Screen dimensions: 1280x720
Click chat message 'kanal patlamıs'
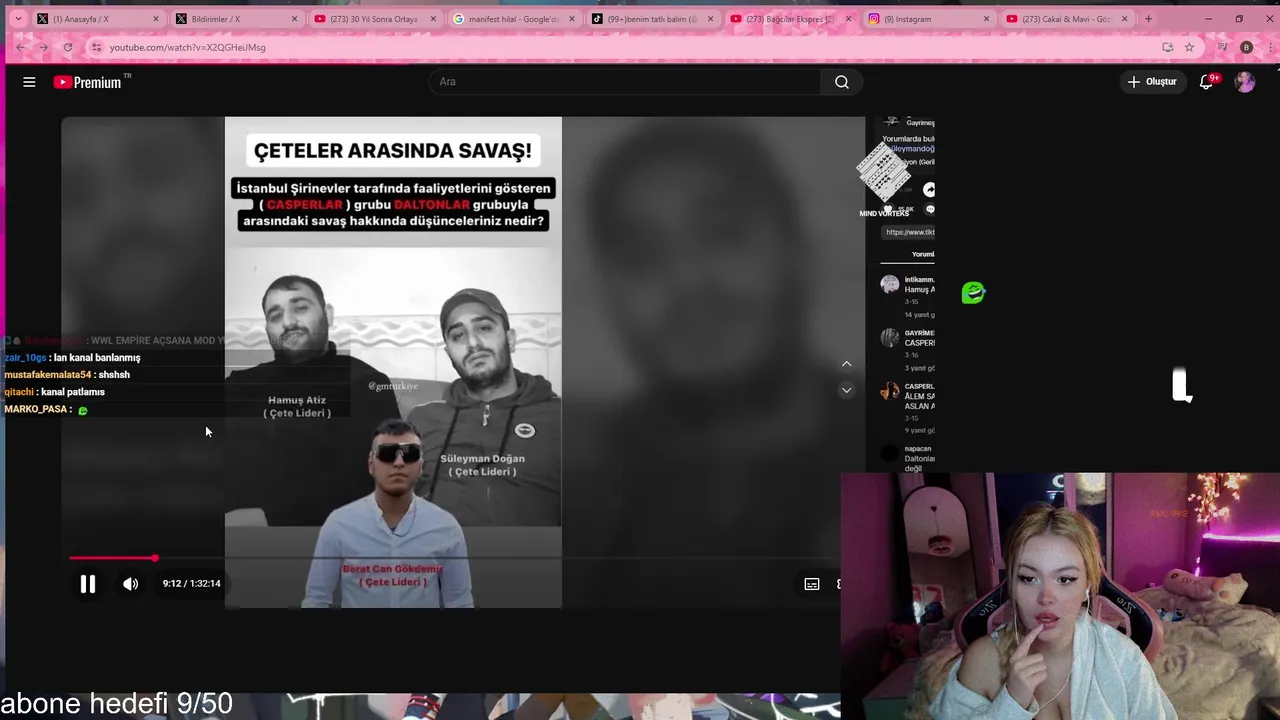(73, 392)
